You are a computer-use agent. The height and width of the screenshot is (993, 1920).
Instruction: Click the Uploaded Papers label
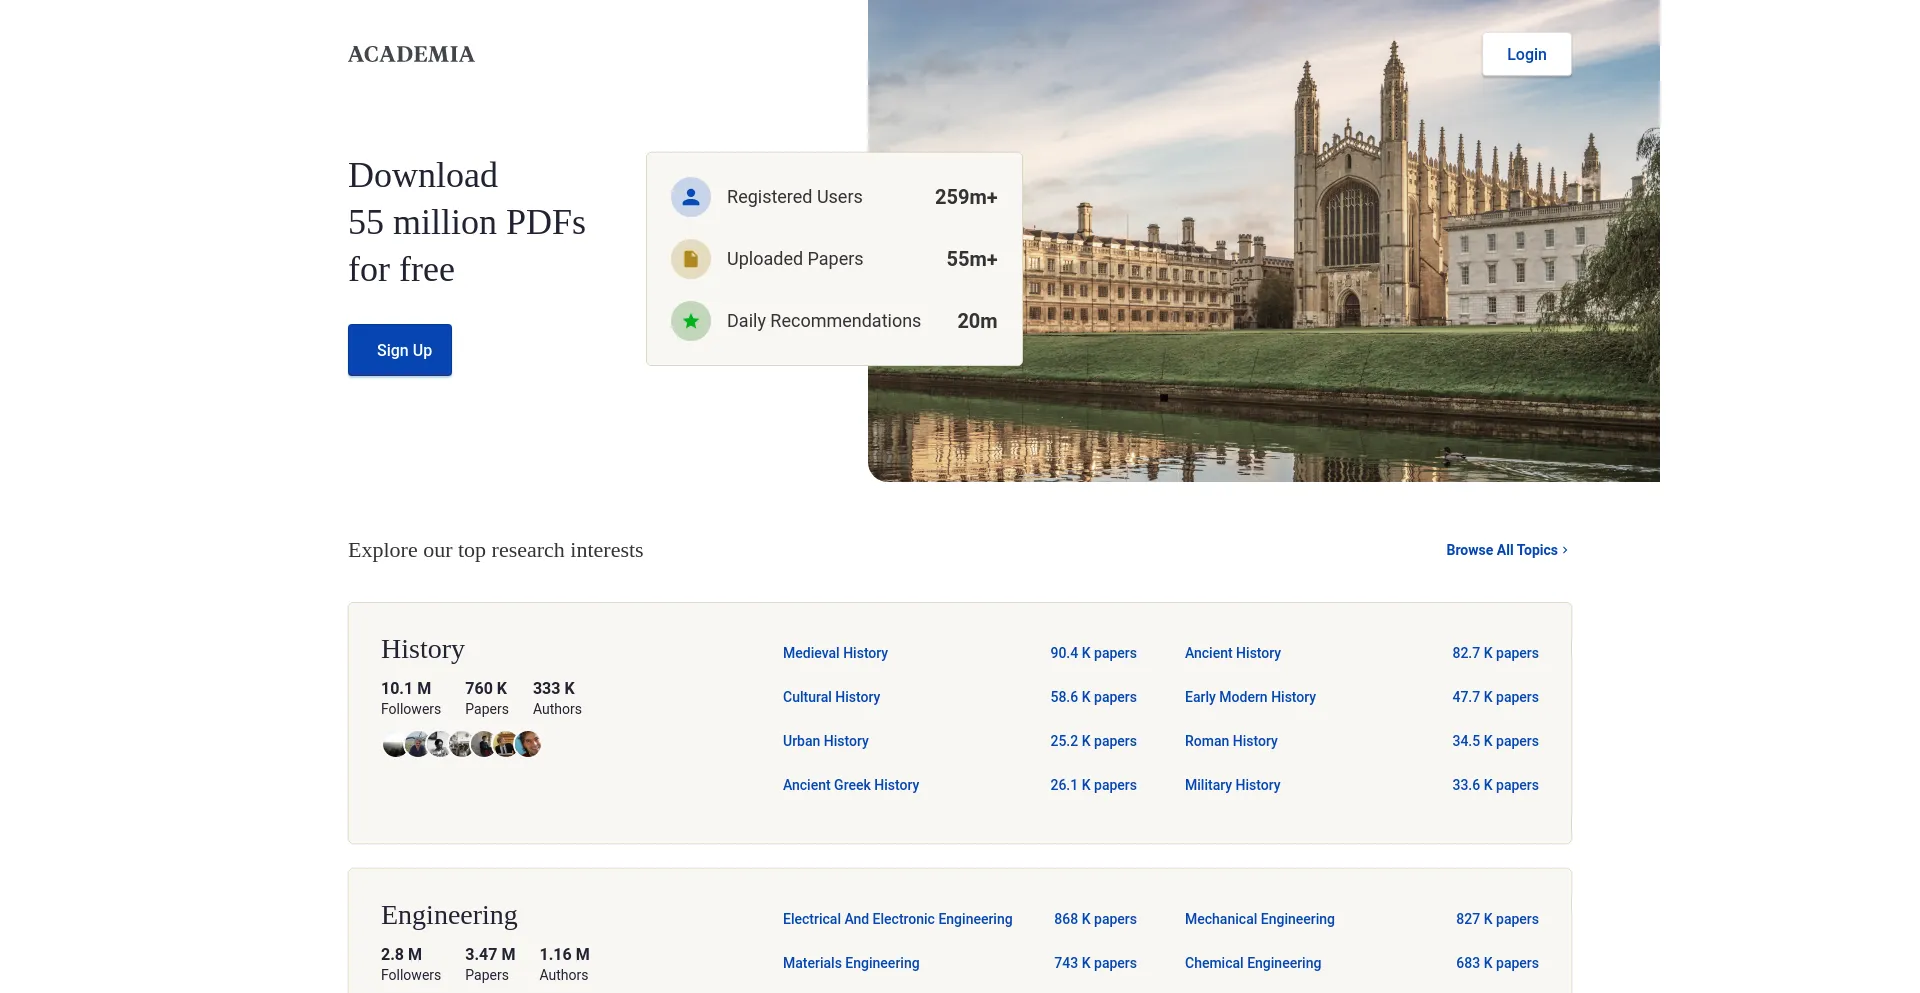(x=795, y=259)
